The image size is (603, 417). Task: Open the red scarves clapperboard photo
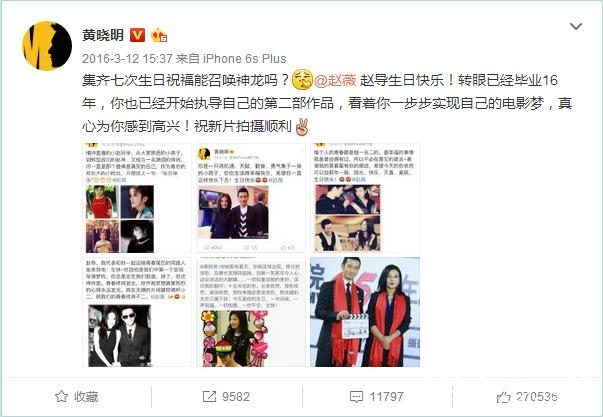pyautogui.click(x=365, y=312)
